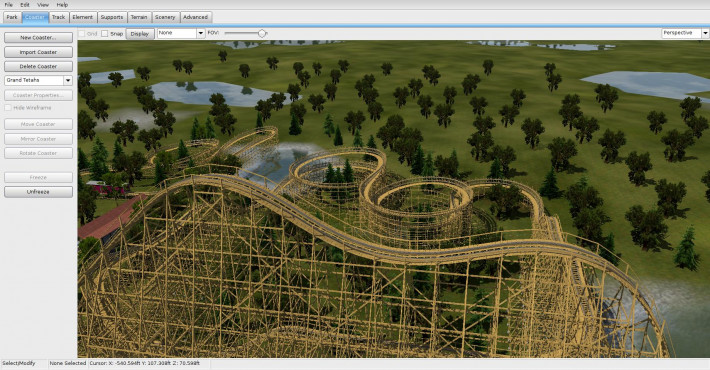Open the Help menu
Screen dimensions: 710x370
tap(62, 5)
